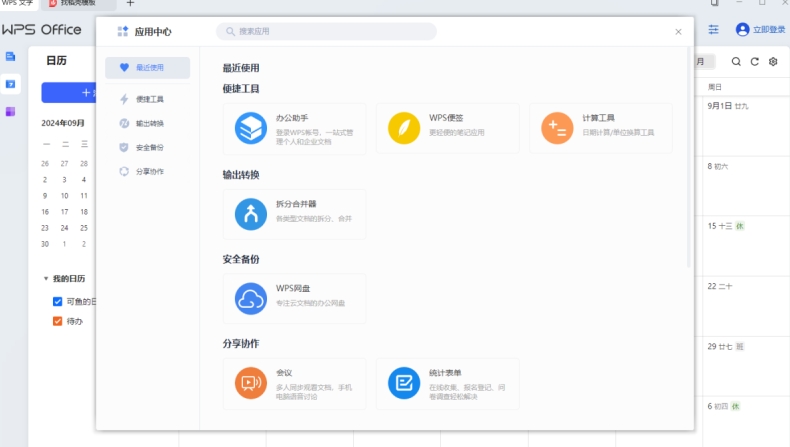Screen dimensions: 790x447
Task: Select the 找稻壳模板 tab
Action: (x=78, y=4)
